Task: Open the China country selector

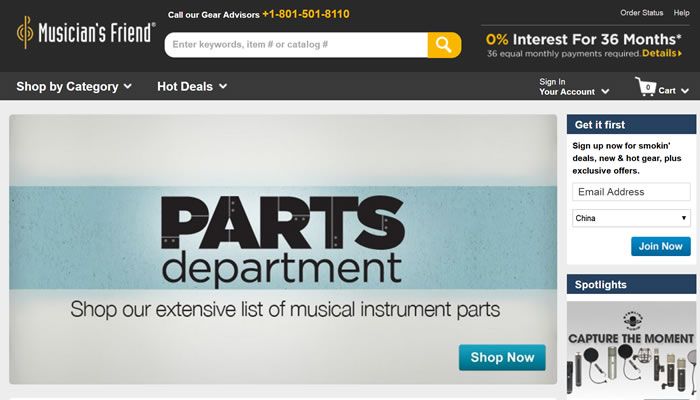Action: pos(631,218)
